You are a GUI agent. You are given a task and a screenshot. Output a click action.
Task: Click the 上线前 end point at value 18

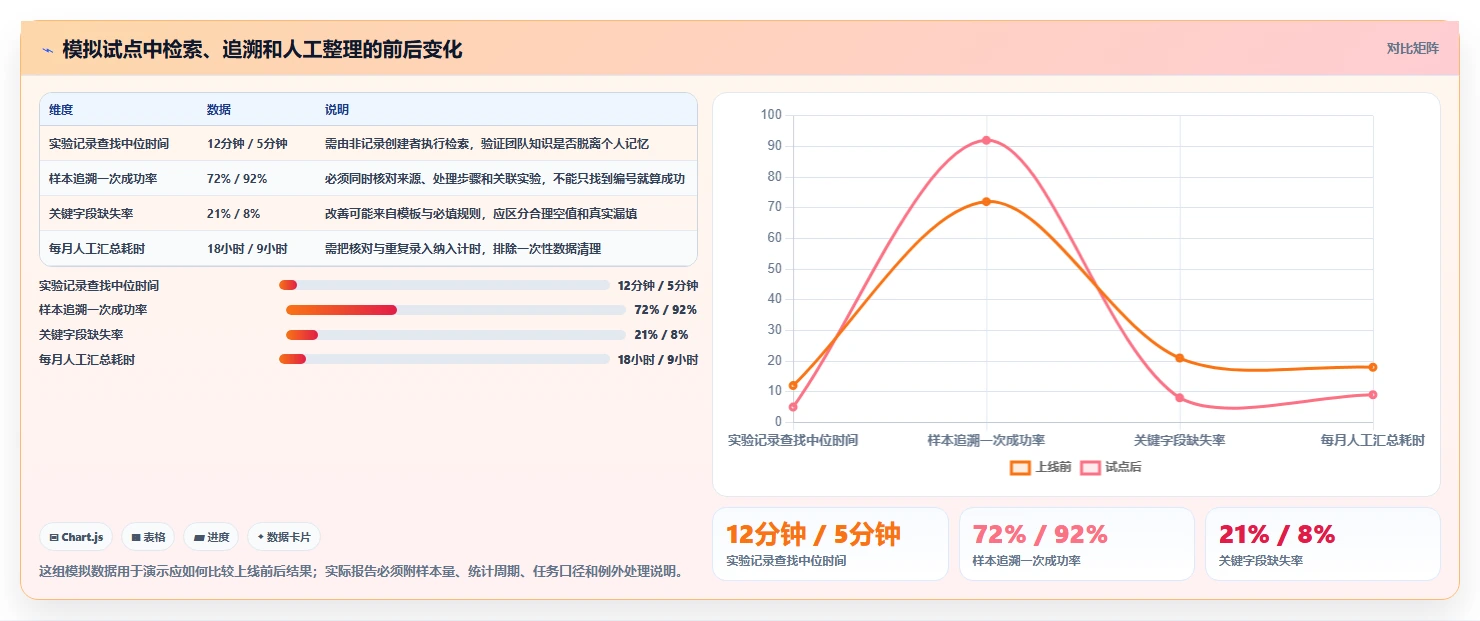(1373, 367)
